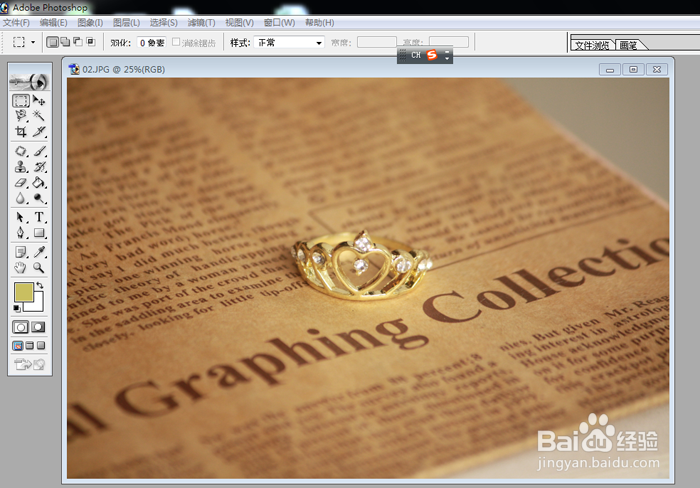Open the tool preset picker arrow
Image resolution: width=700 pixels, height=488 pixels.
33,43
